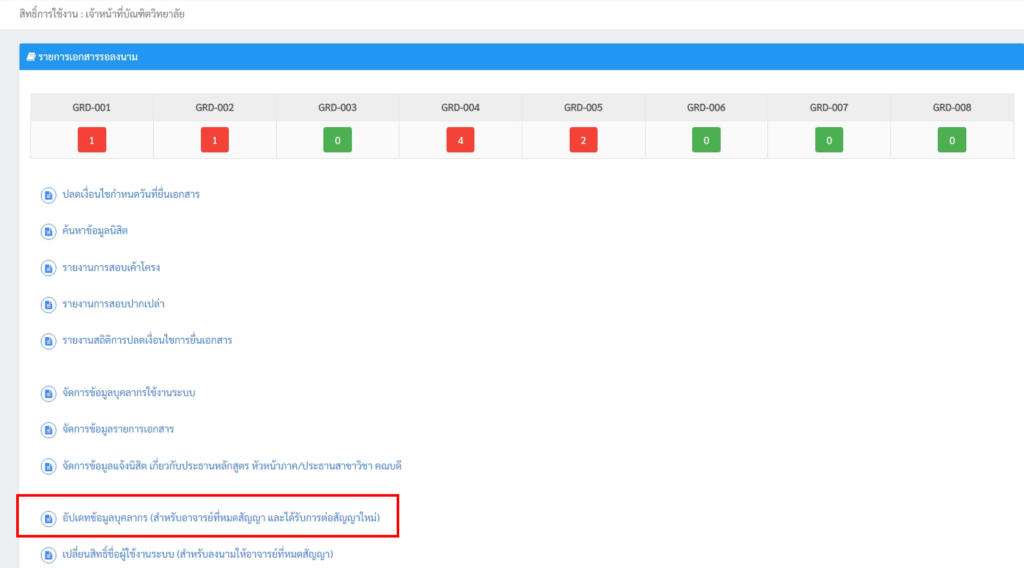Click the green GRD-006 zero badge
The width and height of the screenshot is (1024, 568).
coord(706,141)
